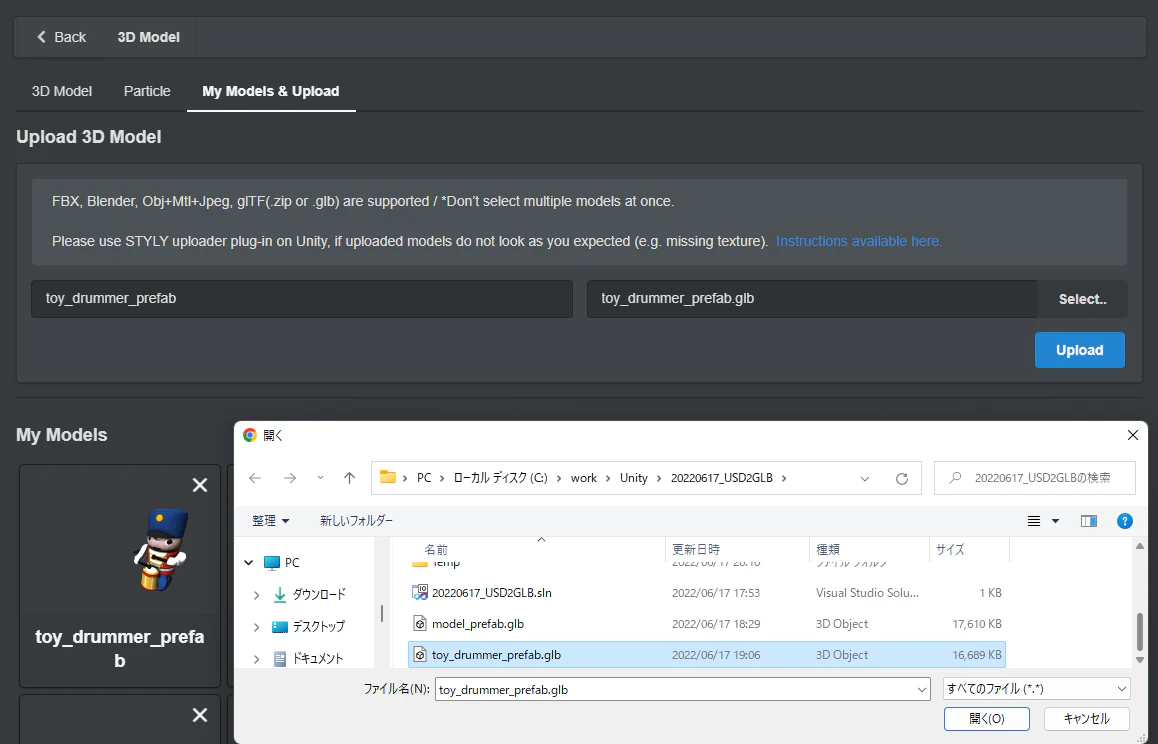Click the file path field toy_drummer_prefab.glb
This screenshot has width=1158, height=744.
tap(812, 298)
